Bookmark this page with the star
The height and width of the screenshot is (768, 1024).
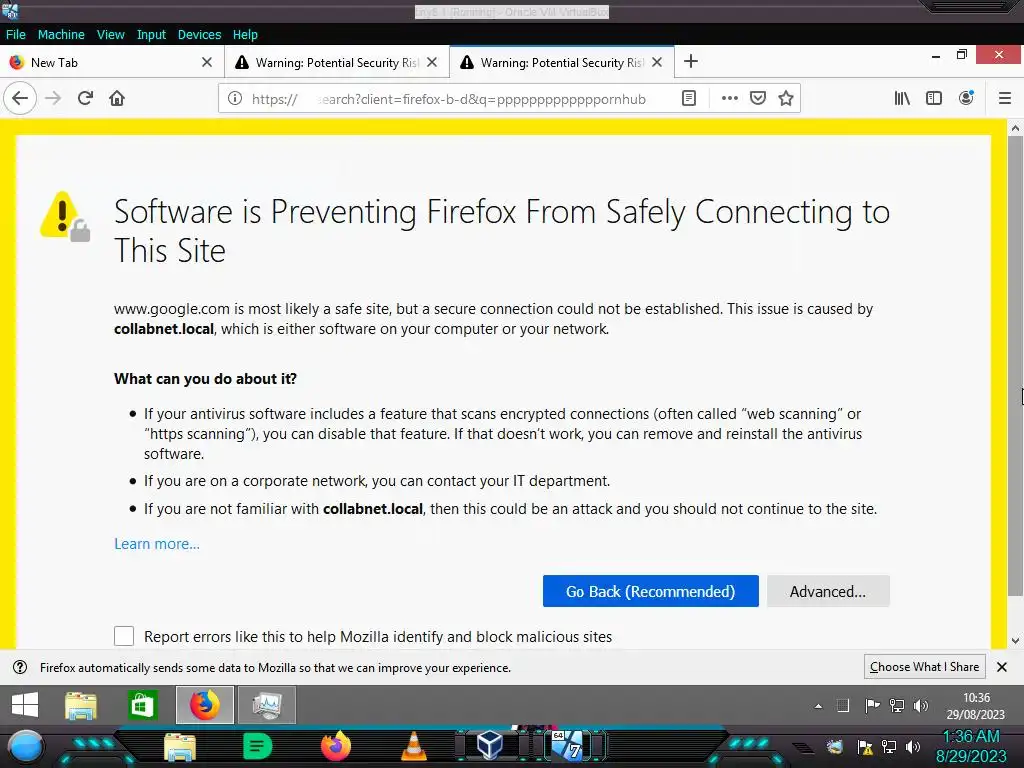click(x=786, y=99)
